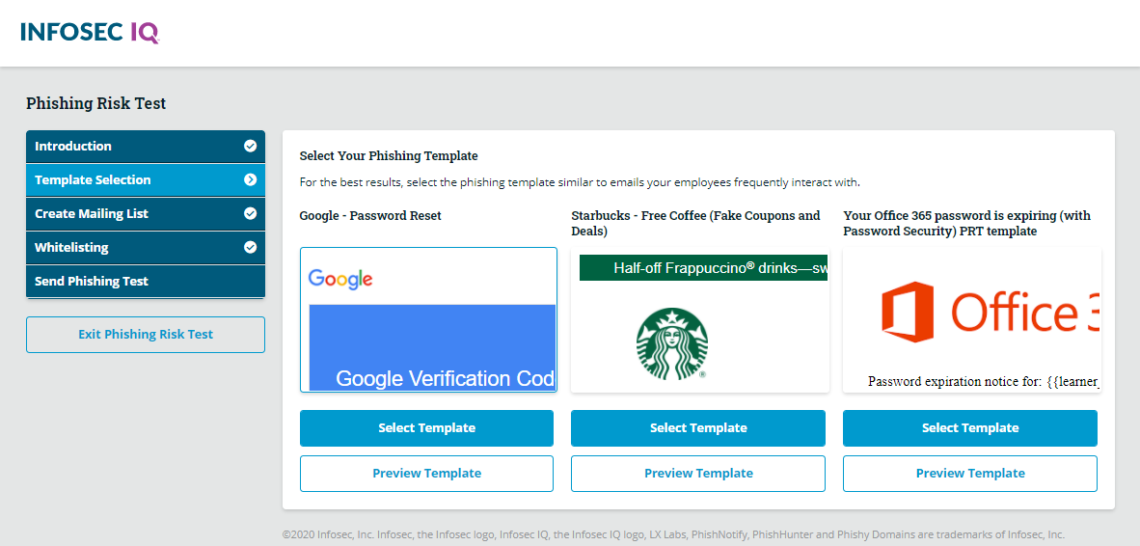Select the Starbucks Free Coffee template

[x=698, y=428]
